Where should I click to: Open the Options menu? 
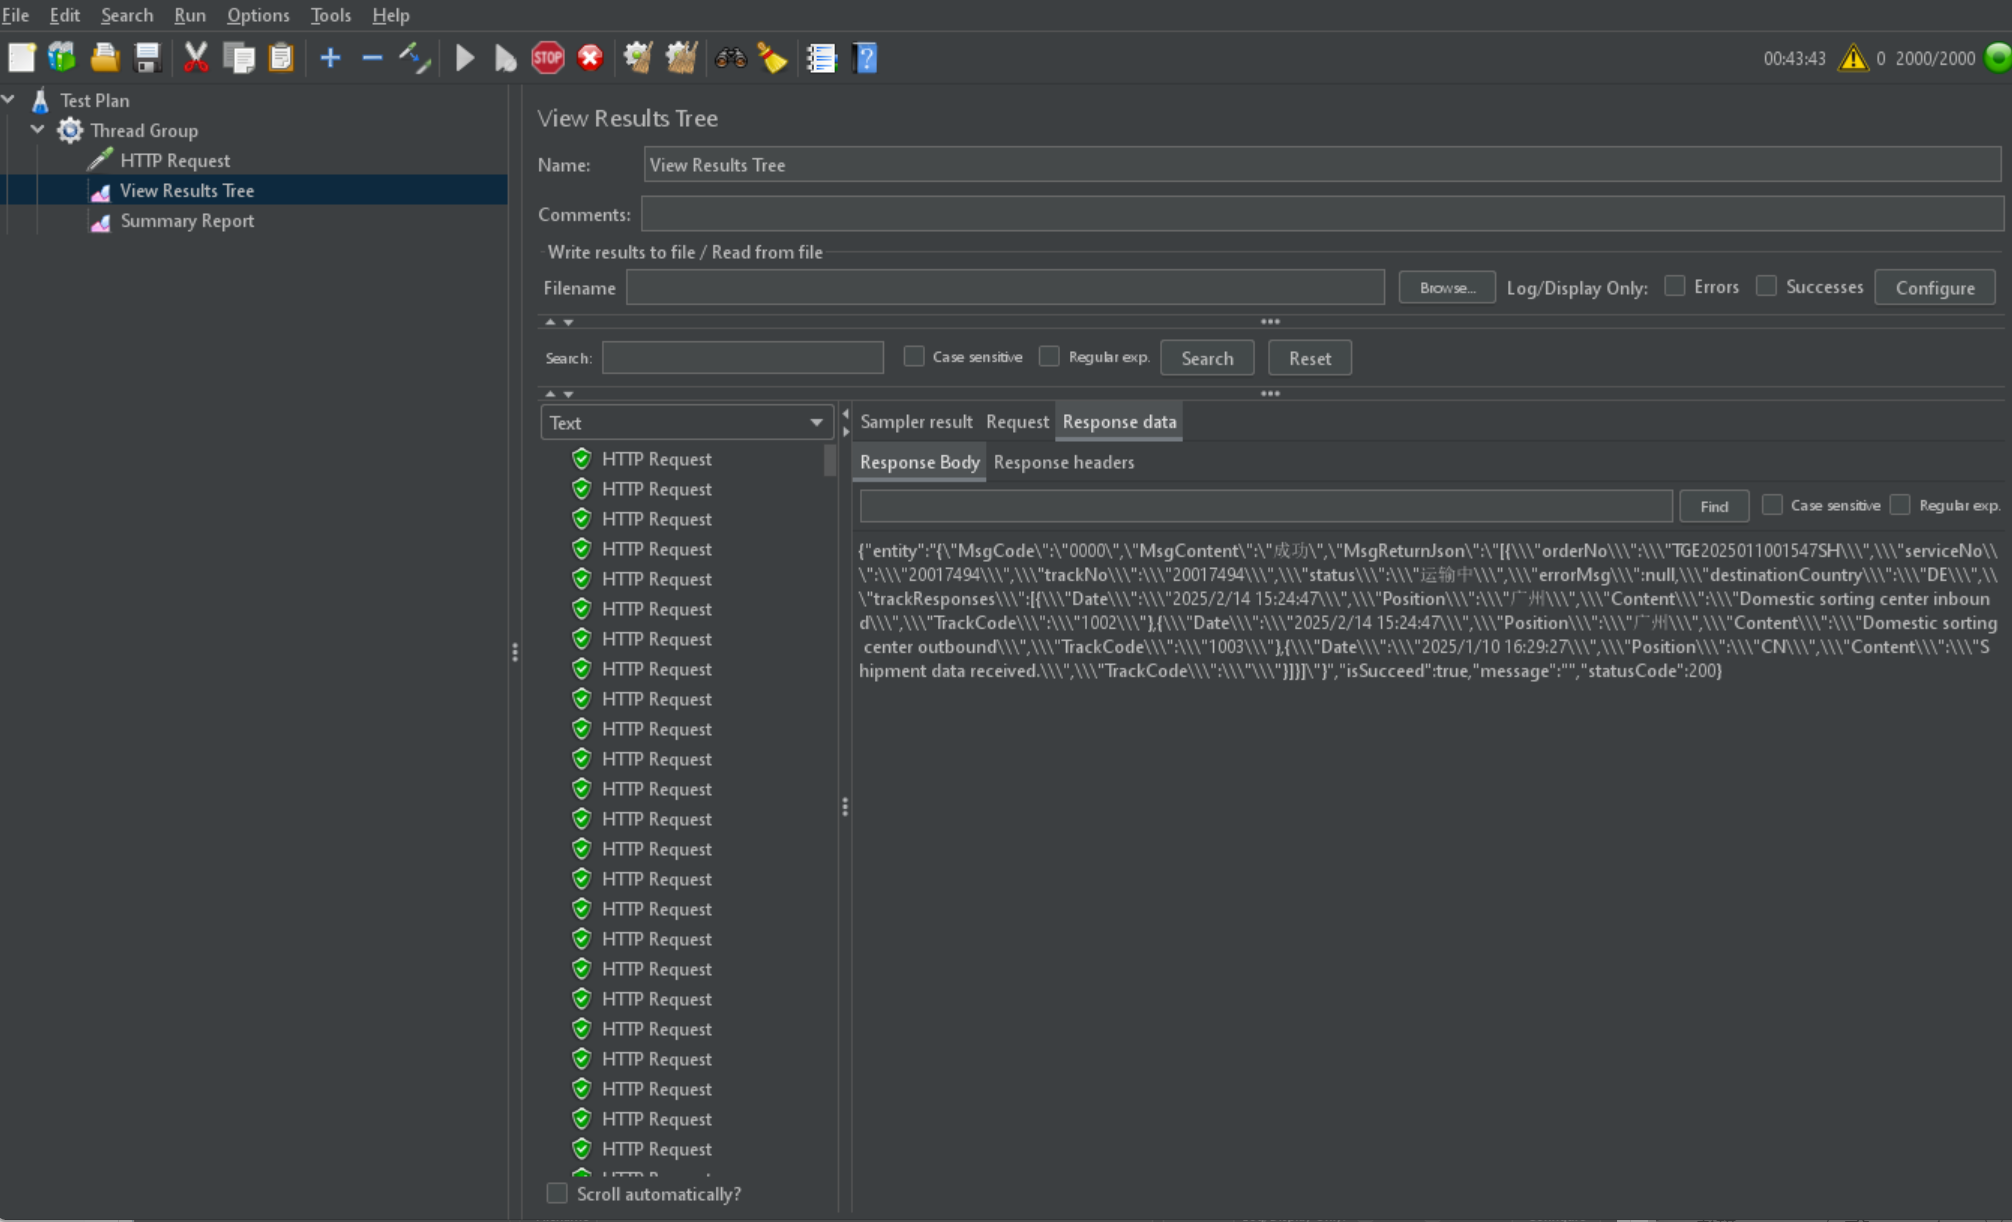click(257, 15)
